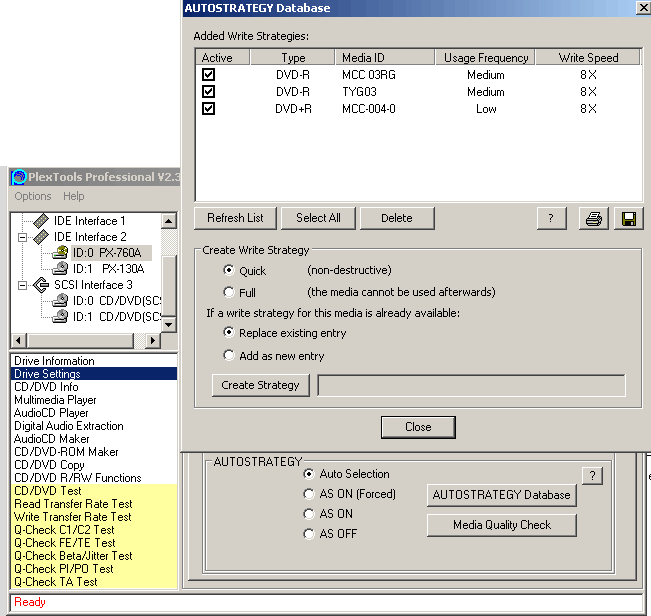Choose Add as new entry option
The image size is (651, 616).
229,355
